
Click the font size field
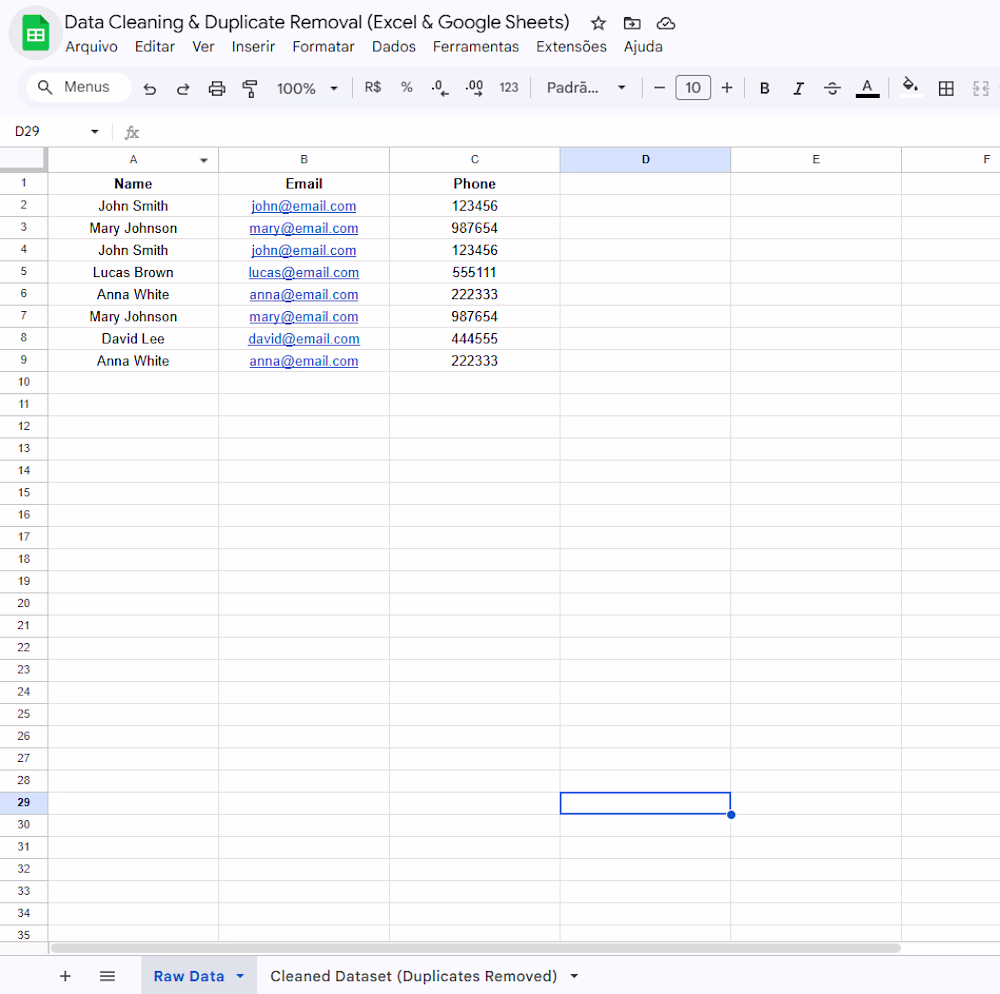693,87
